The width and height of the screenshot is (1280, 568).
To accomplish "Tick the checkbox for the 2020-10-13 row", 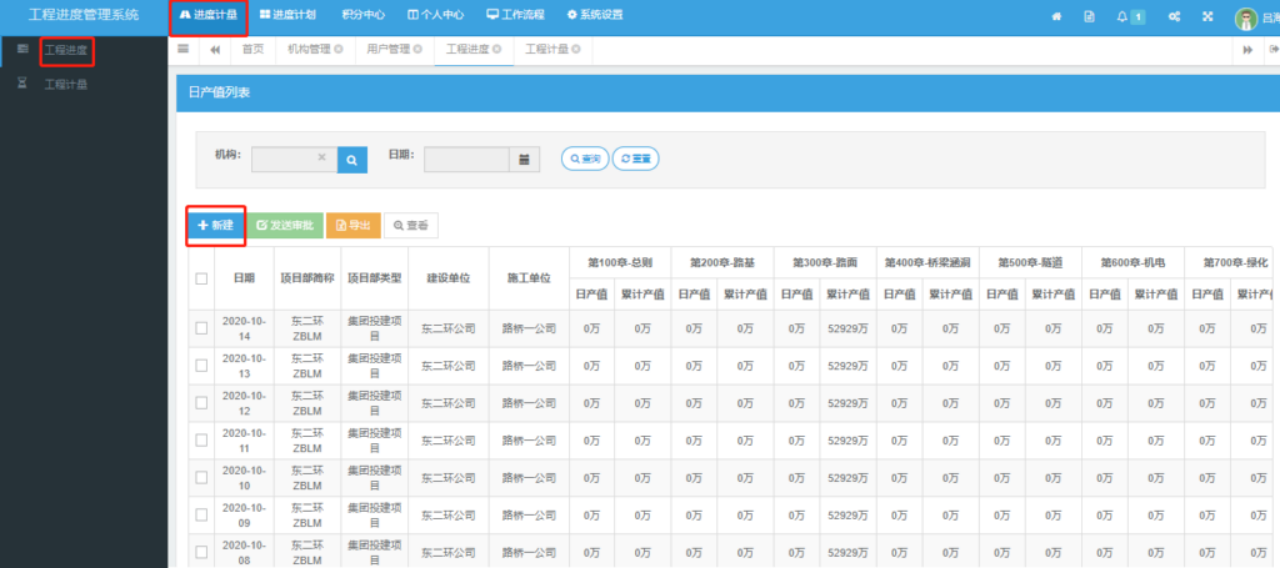I will 201,365.
